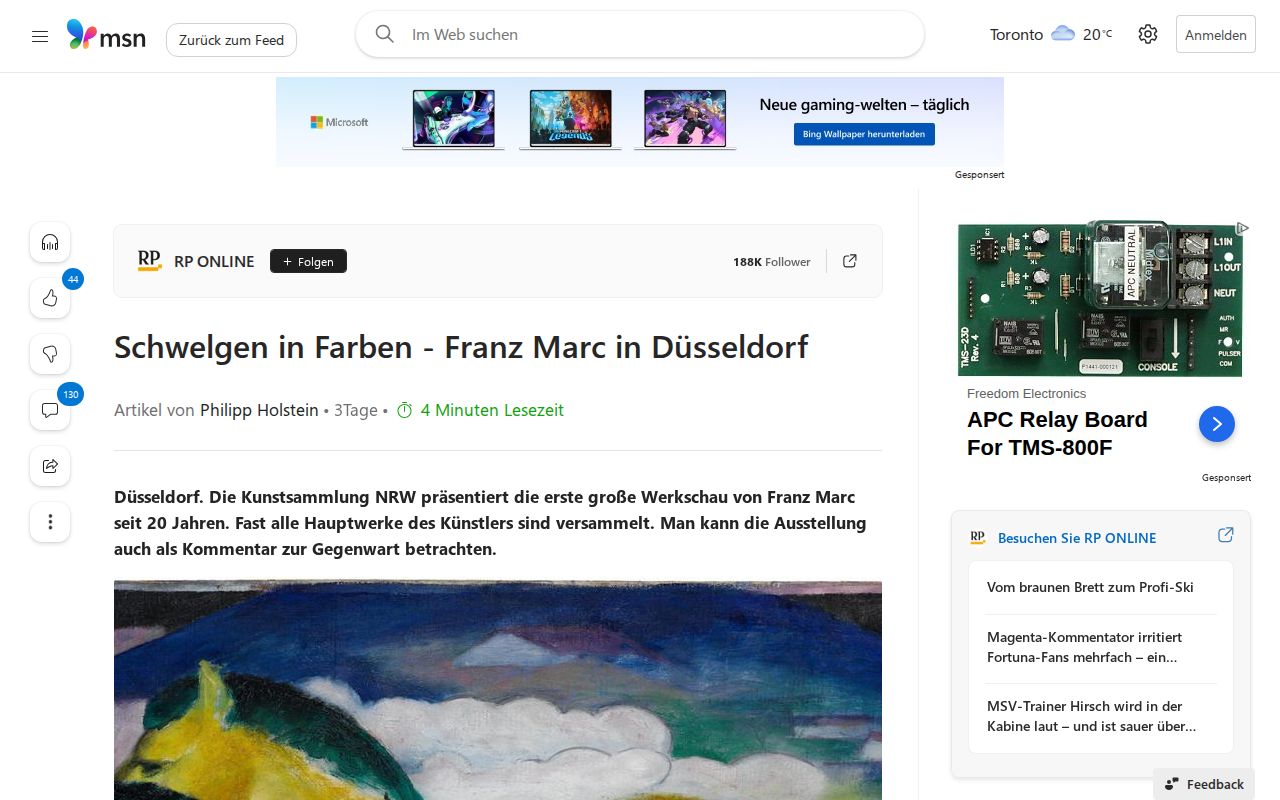Focus the Im Web suchen search field
The width and height of the screenshot is (1280, 800).
tap(640, 34)
